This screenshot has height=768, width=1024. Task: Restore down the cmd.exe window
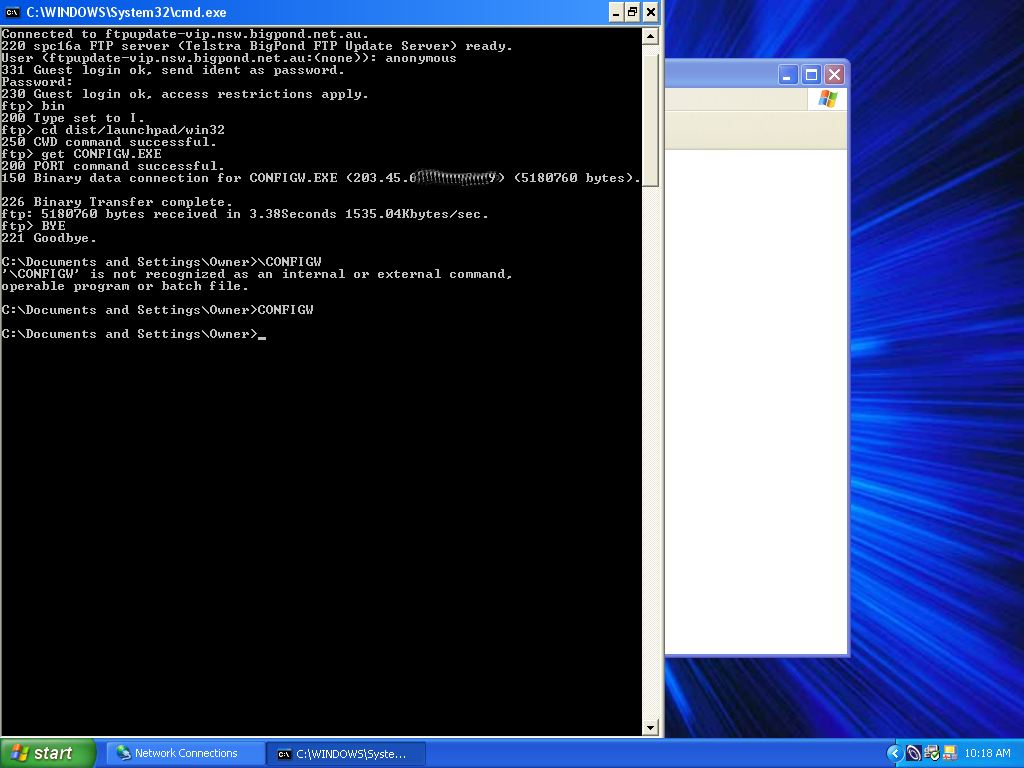[x=633, y=12]
